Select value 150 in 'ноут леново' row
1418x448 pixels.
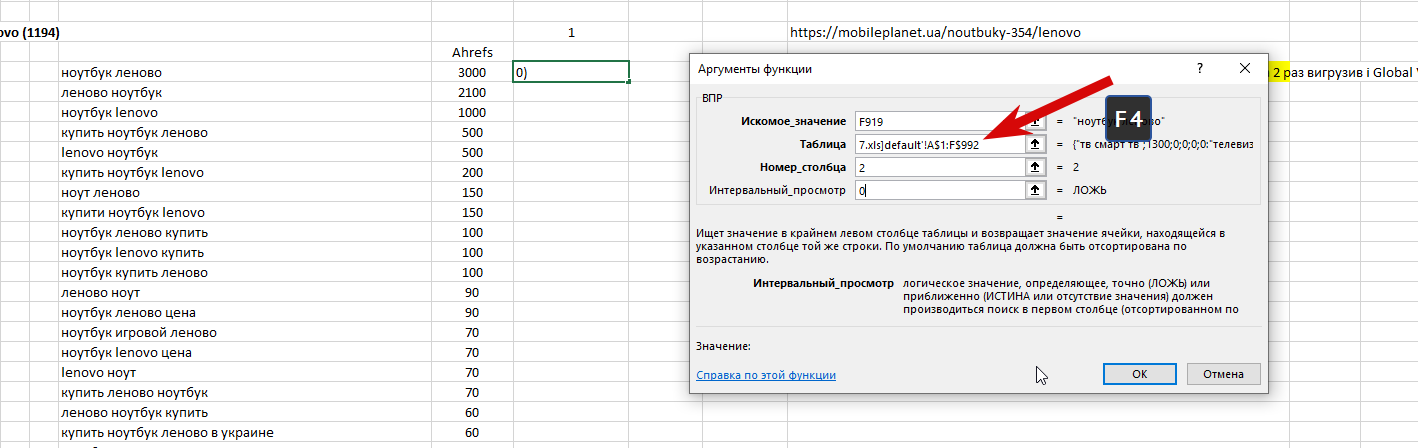pyautogui.click(x=472, y=192)
